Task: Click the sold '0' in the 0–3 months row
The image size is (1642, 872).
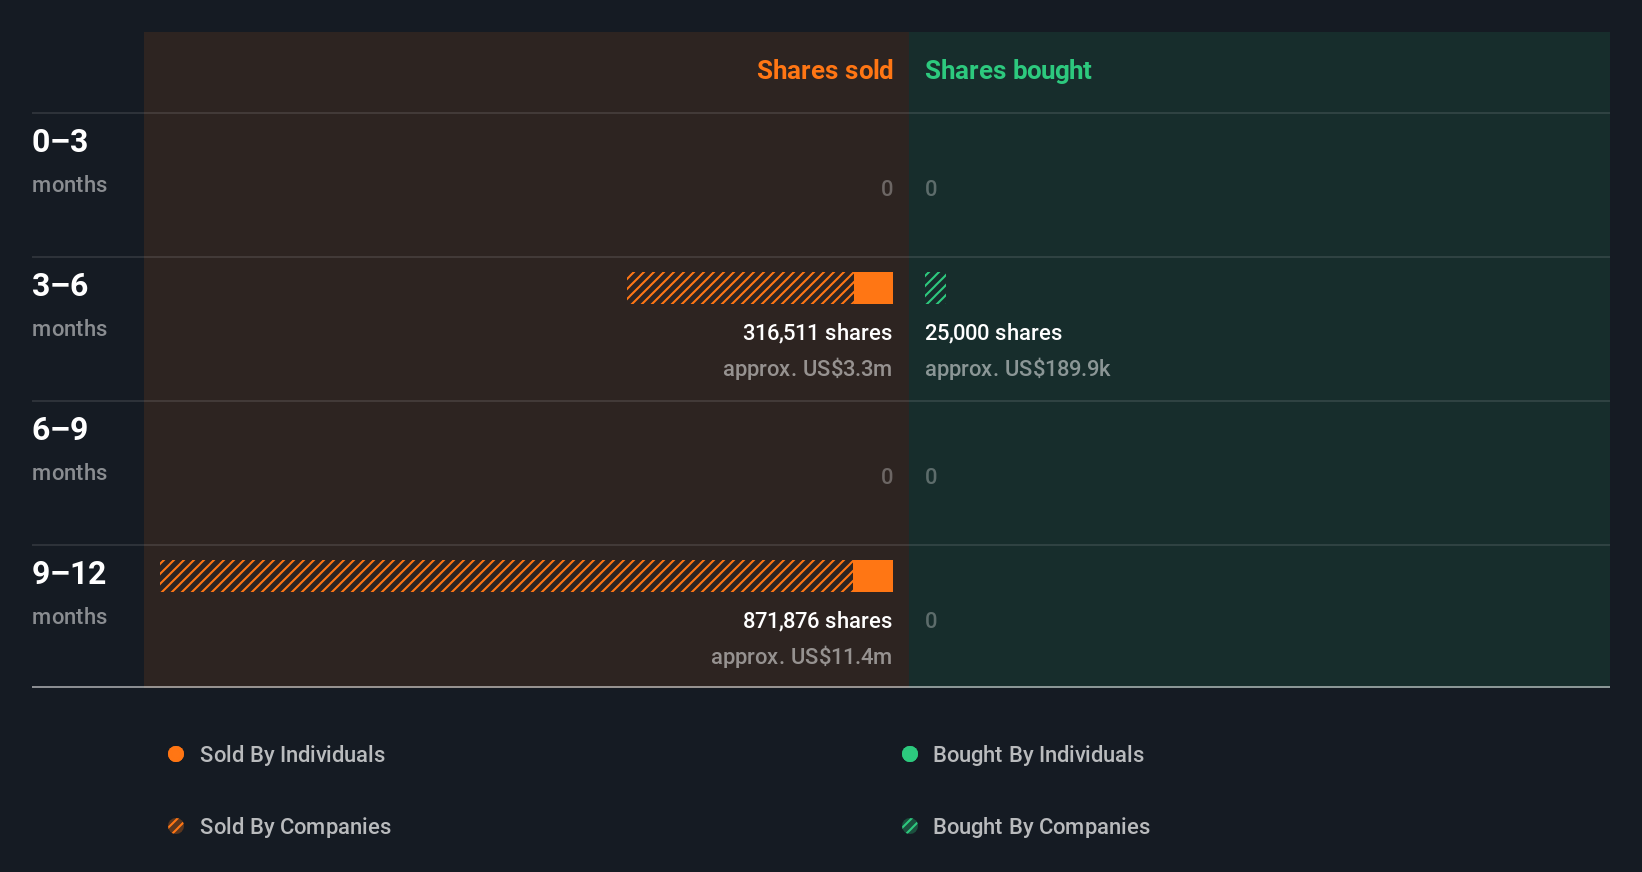Action: point(886,189)
